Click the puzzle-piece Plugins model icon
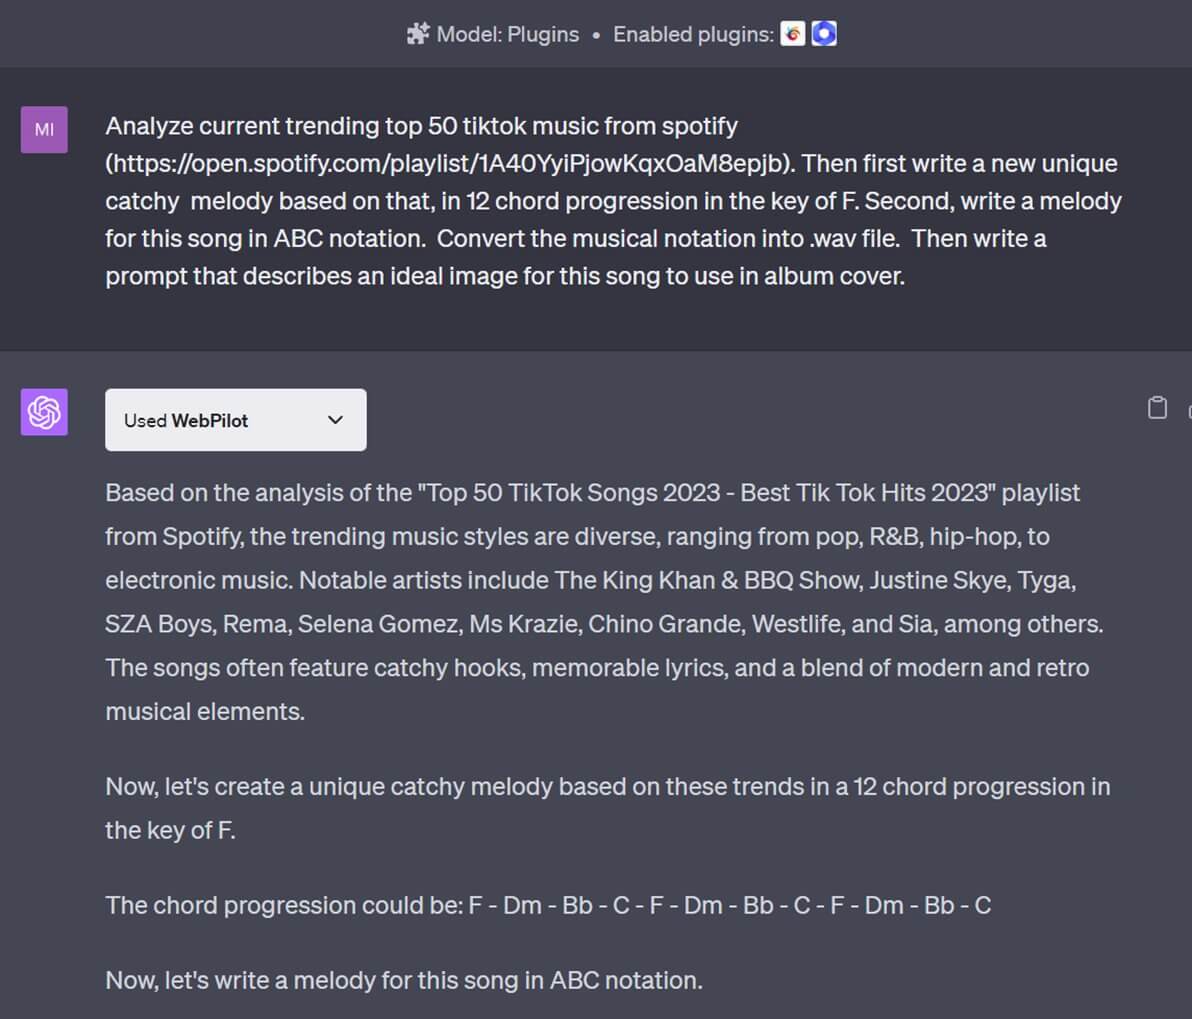This screenshot has height=1019, width=1192. [418, 33]
